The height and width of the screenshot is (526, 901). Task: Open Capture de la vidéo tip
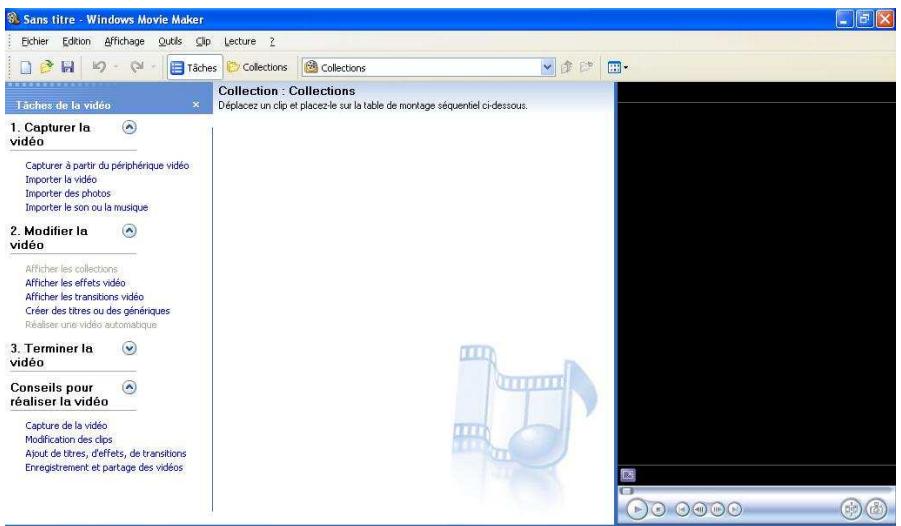tap(66, 425)
